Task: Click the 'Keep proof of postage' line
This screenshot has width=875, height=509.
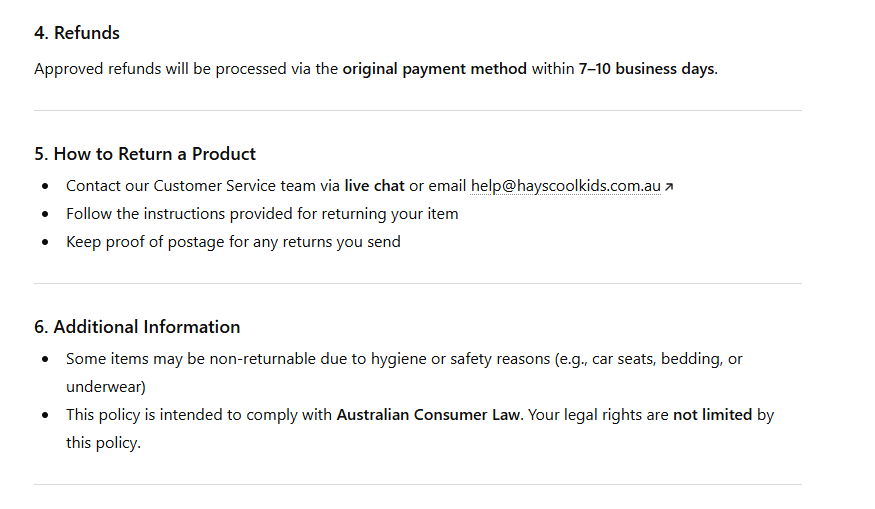Action: point(233,242)
